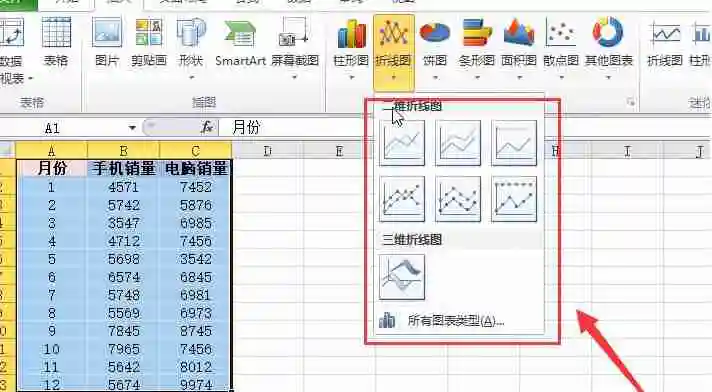Screen dimensions: 712x392
Task: Expand the Area chart dropdown arrow
Action: coord(519,78)
